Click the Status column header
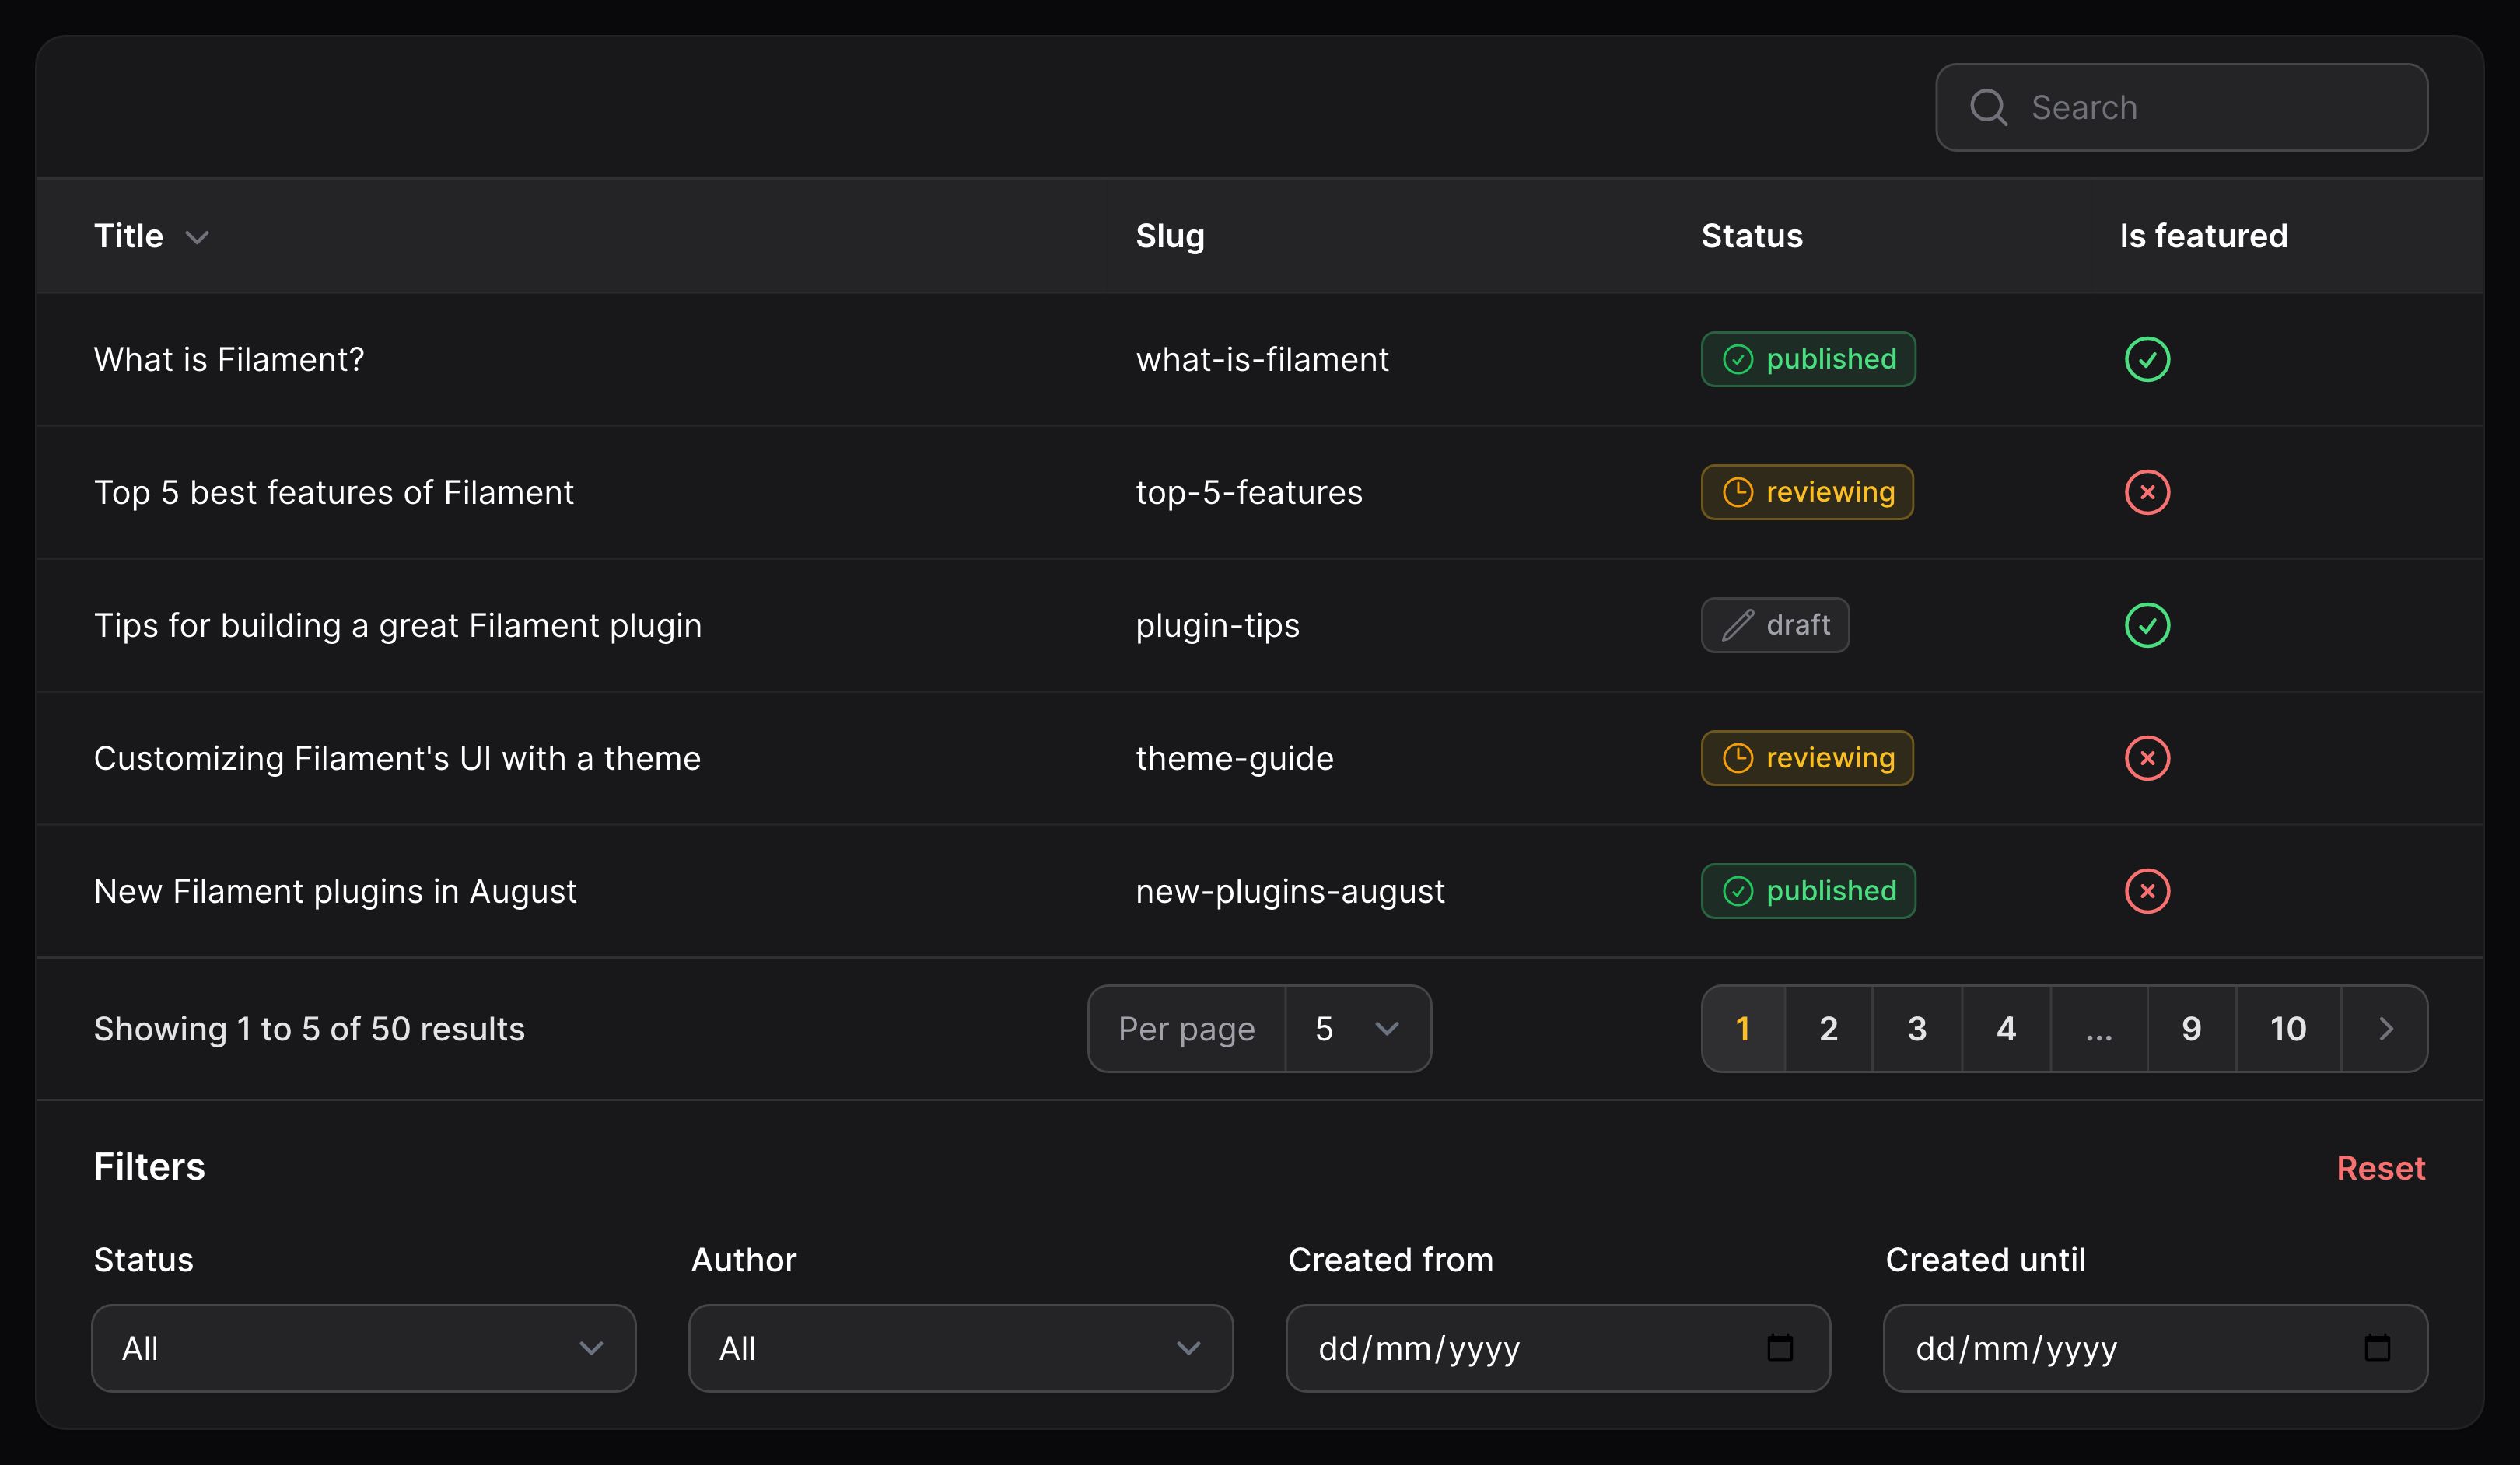This screenshot has height=1465, width=2520. pos(1752,236)
